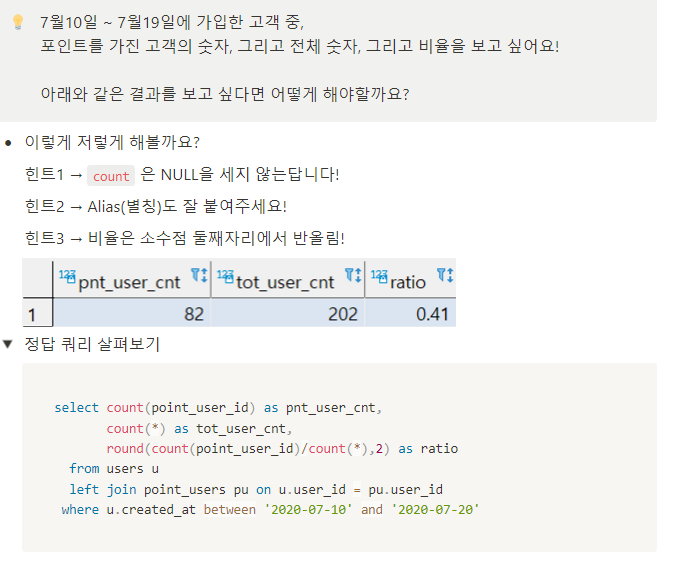
Task: Click the hint line starting with 힌트3
Action: tap(184, 238)
